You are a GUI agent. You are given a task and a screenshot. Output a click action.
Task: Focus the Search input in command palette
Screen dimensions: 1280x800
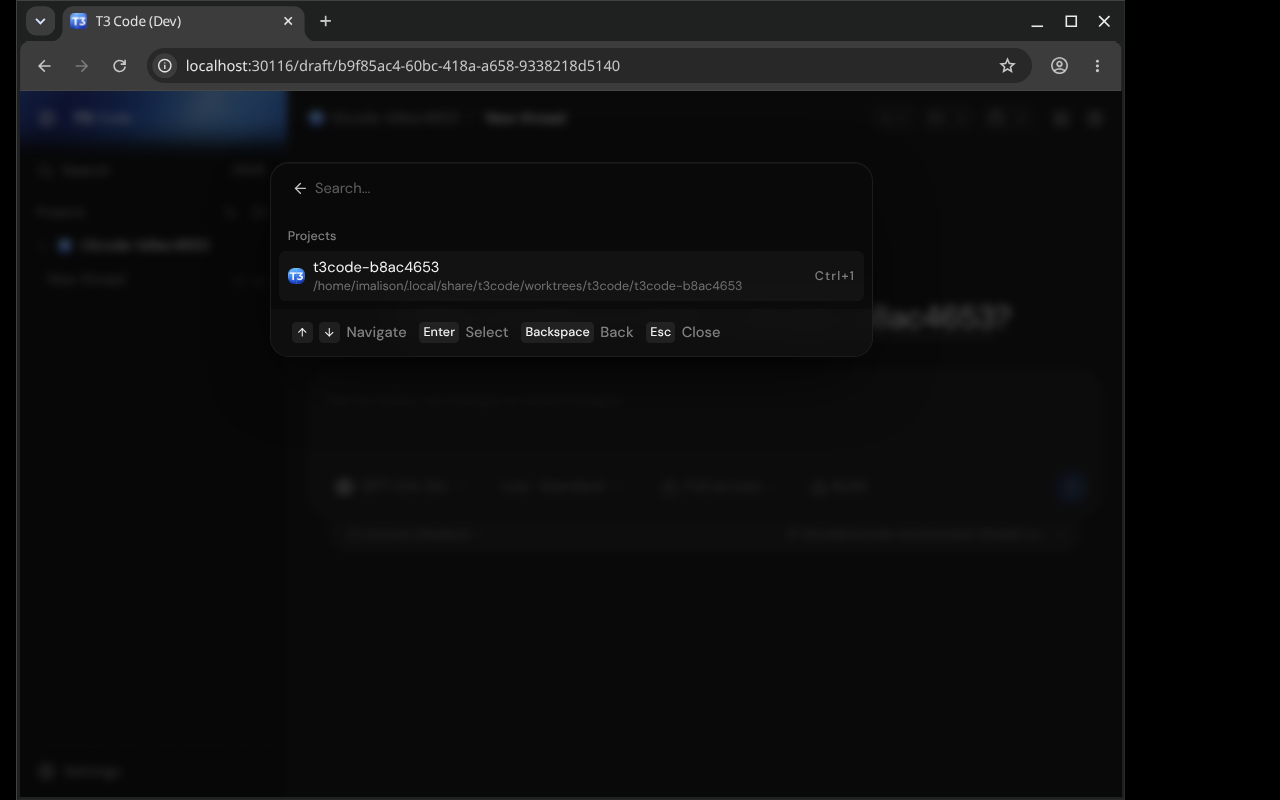coord(585,188)
